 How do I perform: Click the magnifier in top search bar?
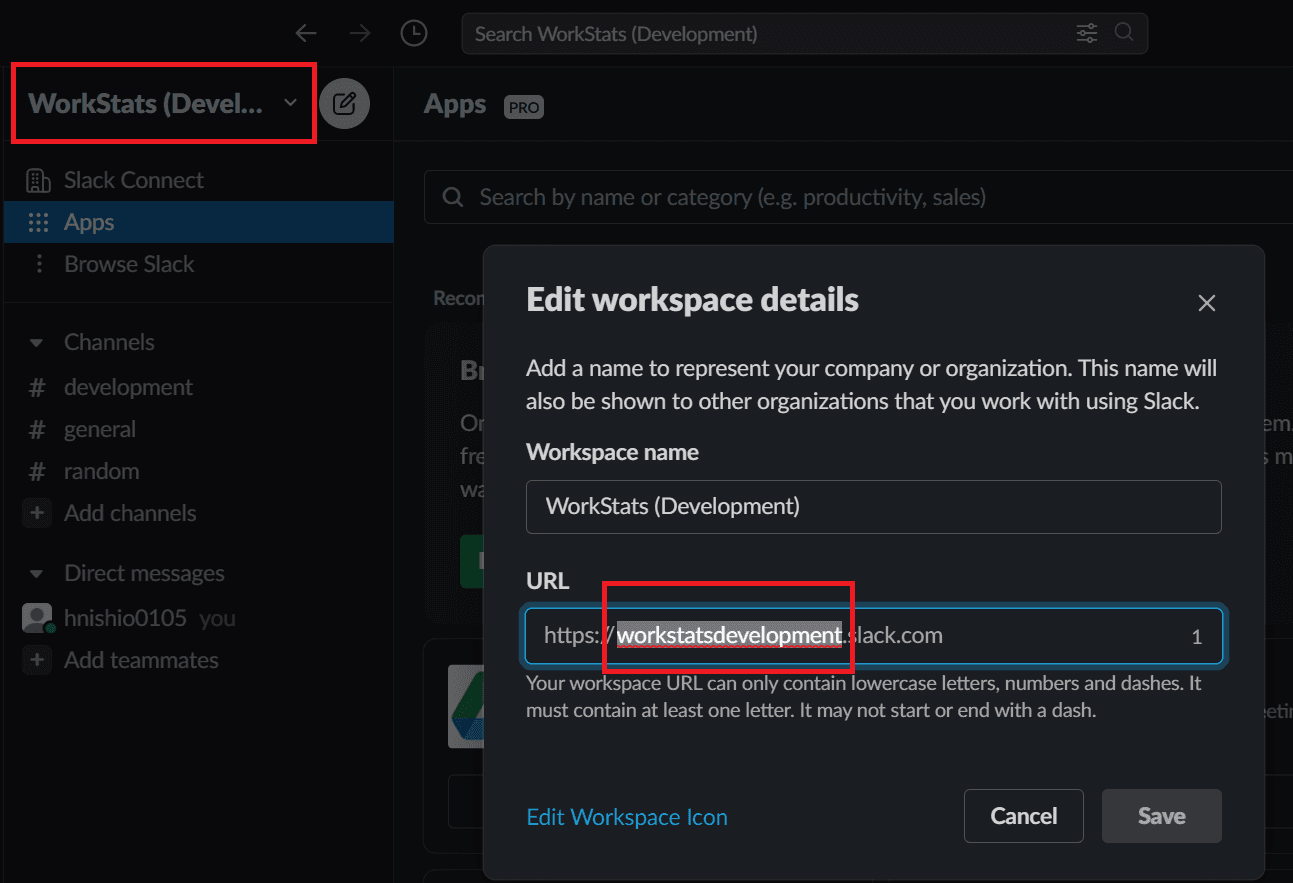[1124, 33]
